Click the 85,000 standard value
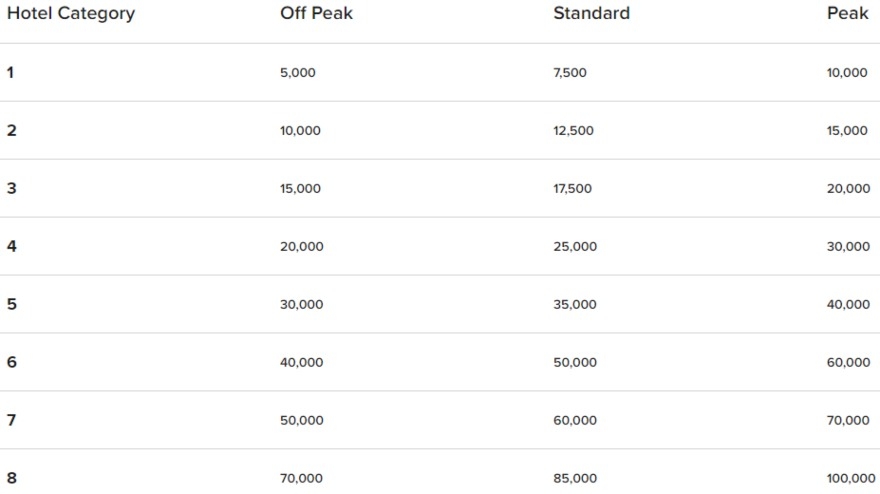The width and height of the screenshot is (880, 494). pos(574,479)
